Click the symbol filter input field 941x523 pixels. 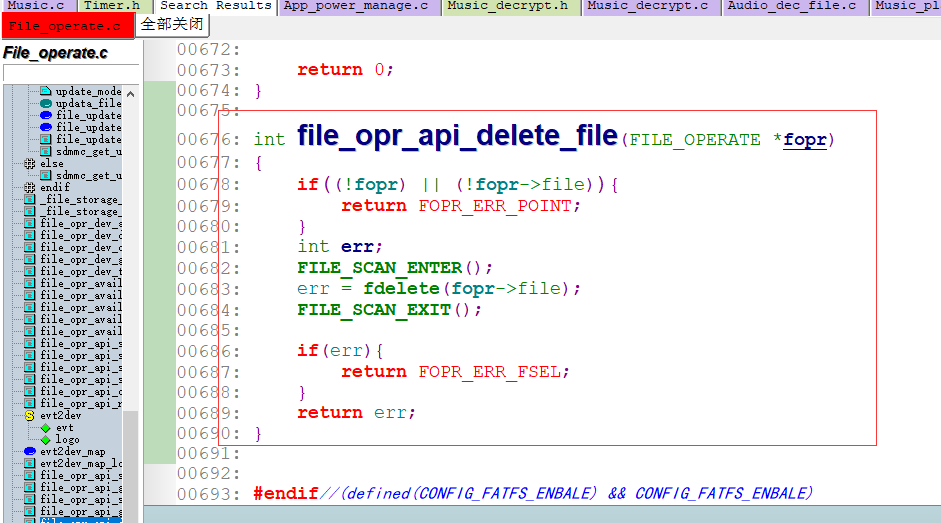71,73
